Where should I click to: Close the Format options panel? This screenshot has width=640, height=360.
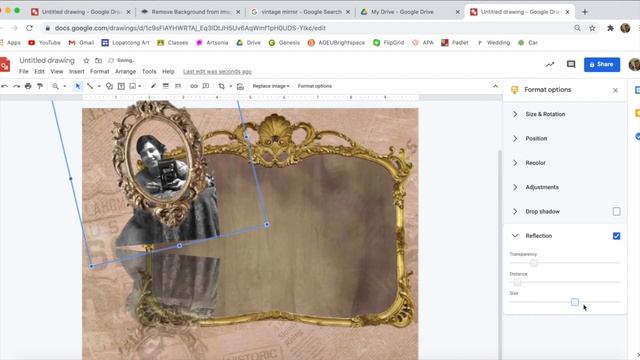(616, 90)
